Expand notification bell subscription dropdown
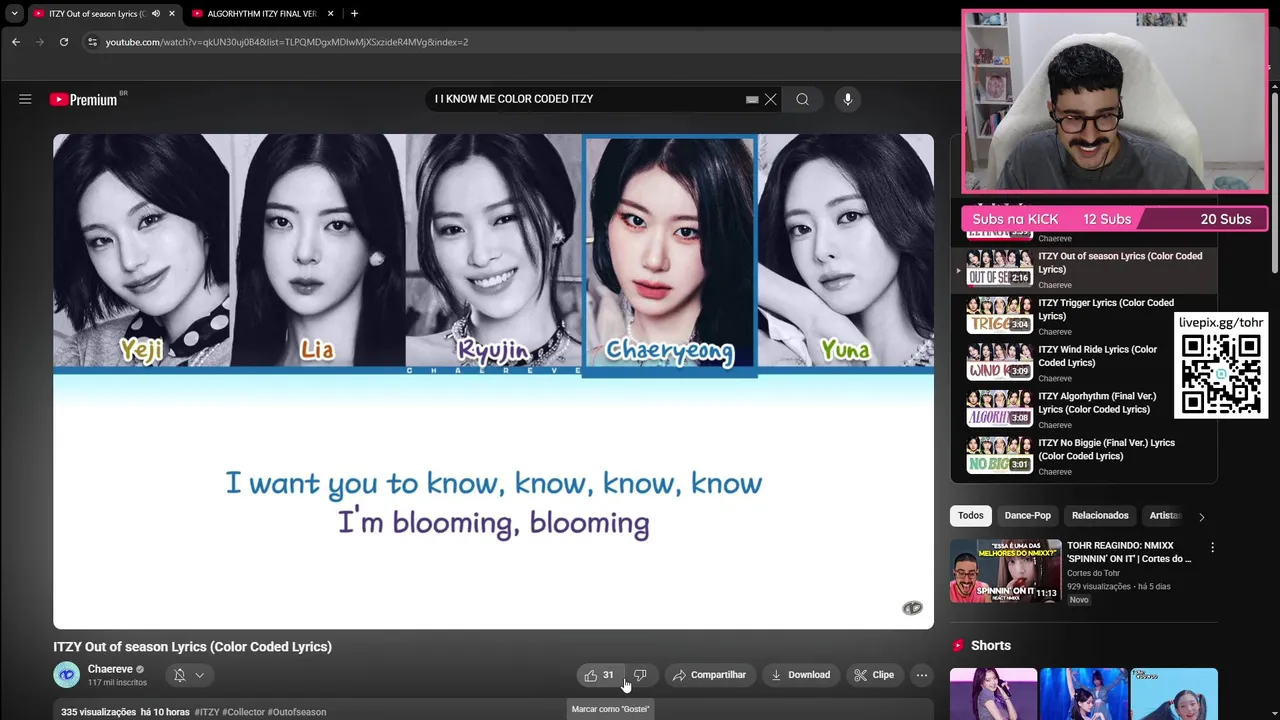Screen dimensions: 1280x720 tap(189, 675)
